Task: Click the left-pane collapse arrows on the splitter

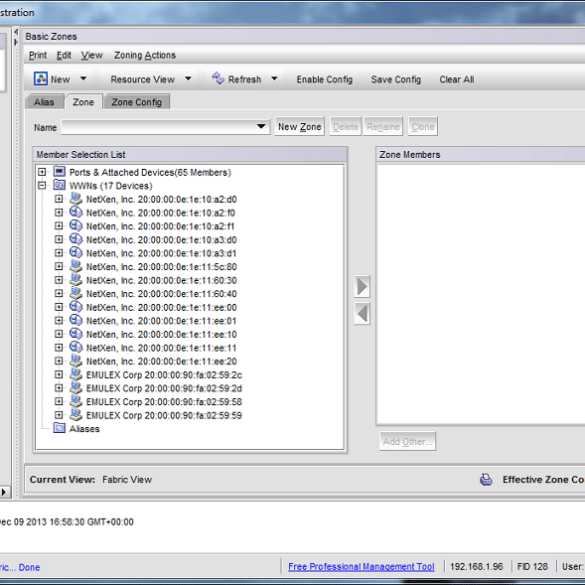Action: click(x=16, y=37)
